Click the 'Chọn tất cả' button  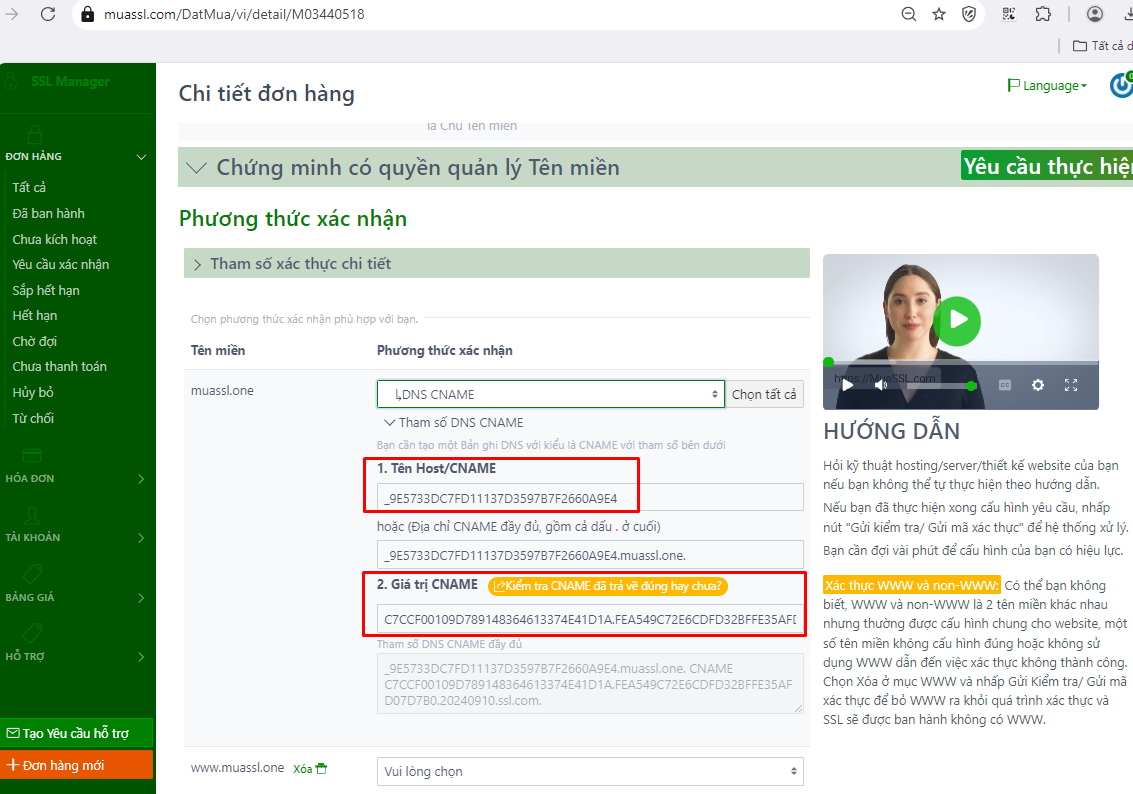point(765,394)
